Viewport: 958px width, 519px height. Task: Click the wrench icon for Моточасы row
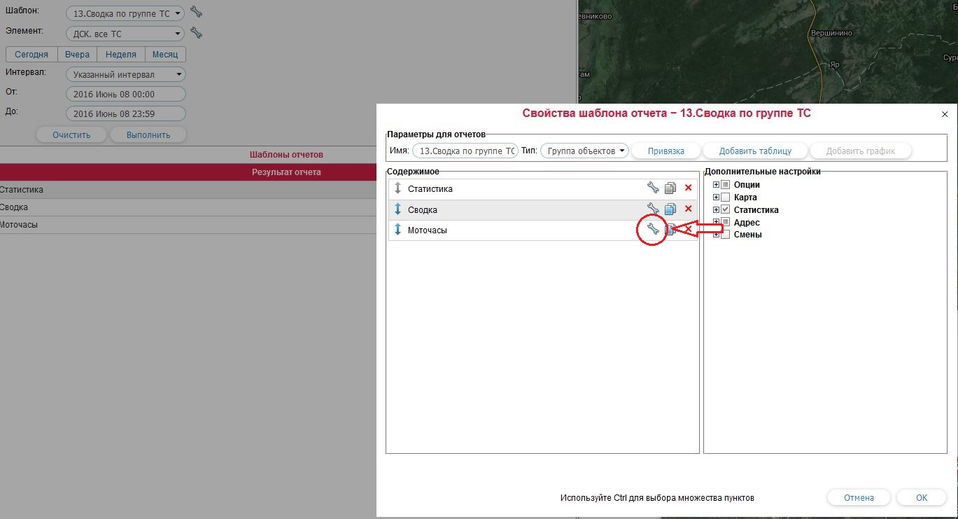pos(652,230)
